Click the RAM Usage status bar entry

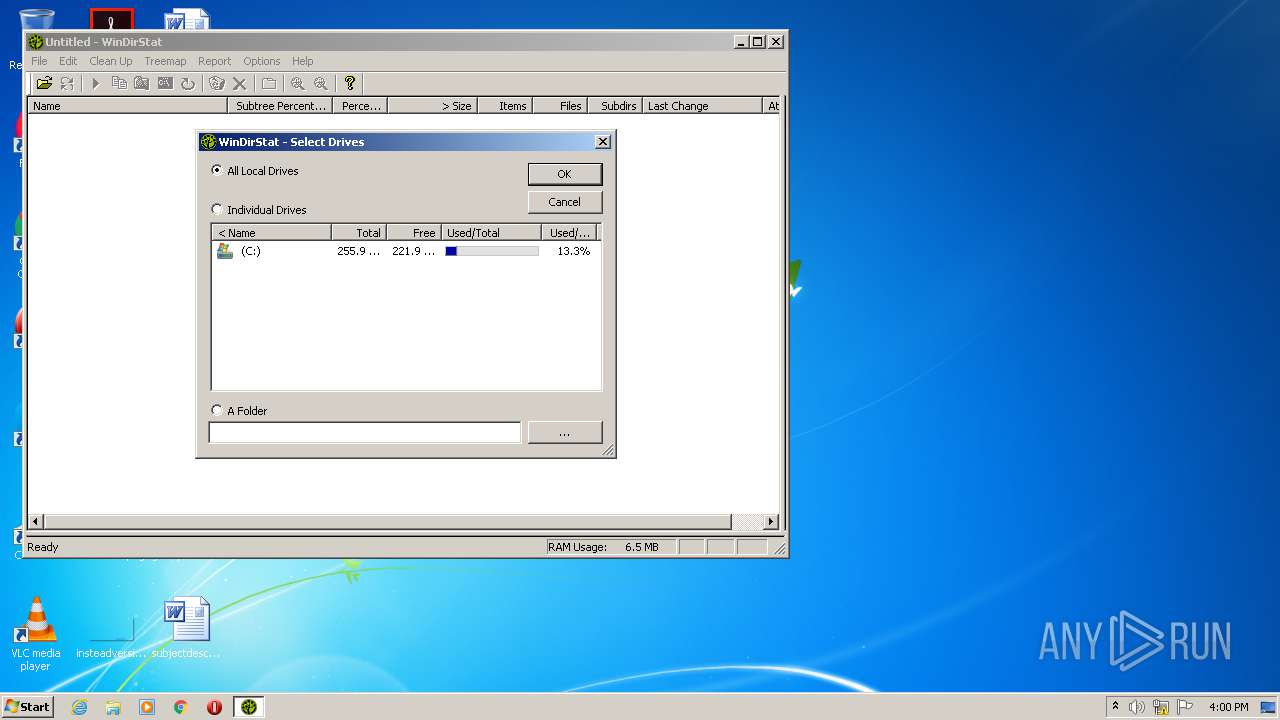[611, 547]
